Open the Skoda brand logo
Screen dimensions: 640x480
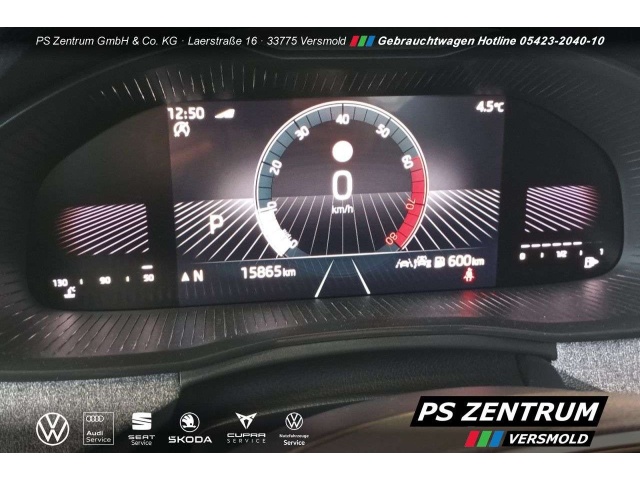[189, 428]
